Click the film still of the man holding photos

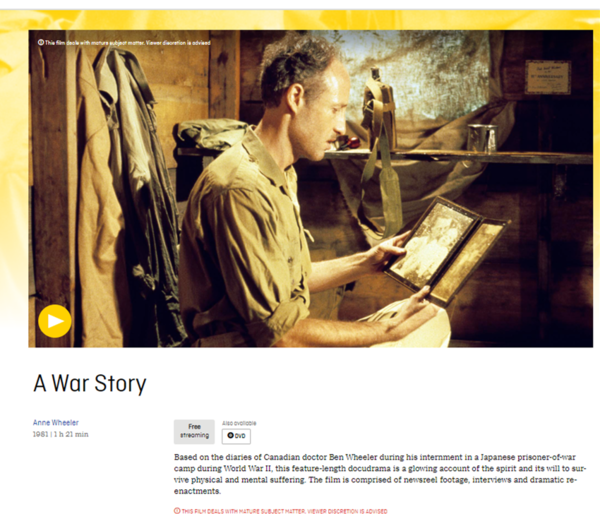311,189
